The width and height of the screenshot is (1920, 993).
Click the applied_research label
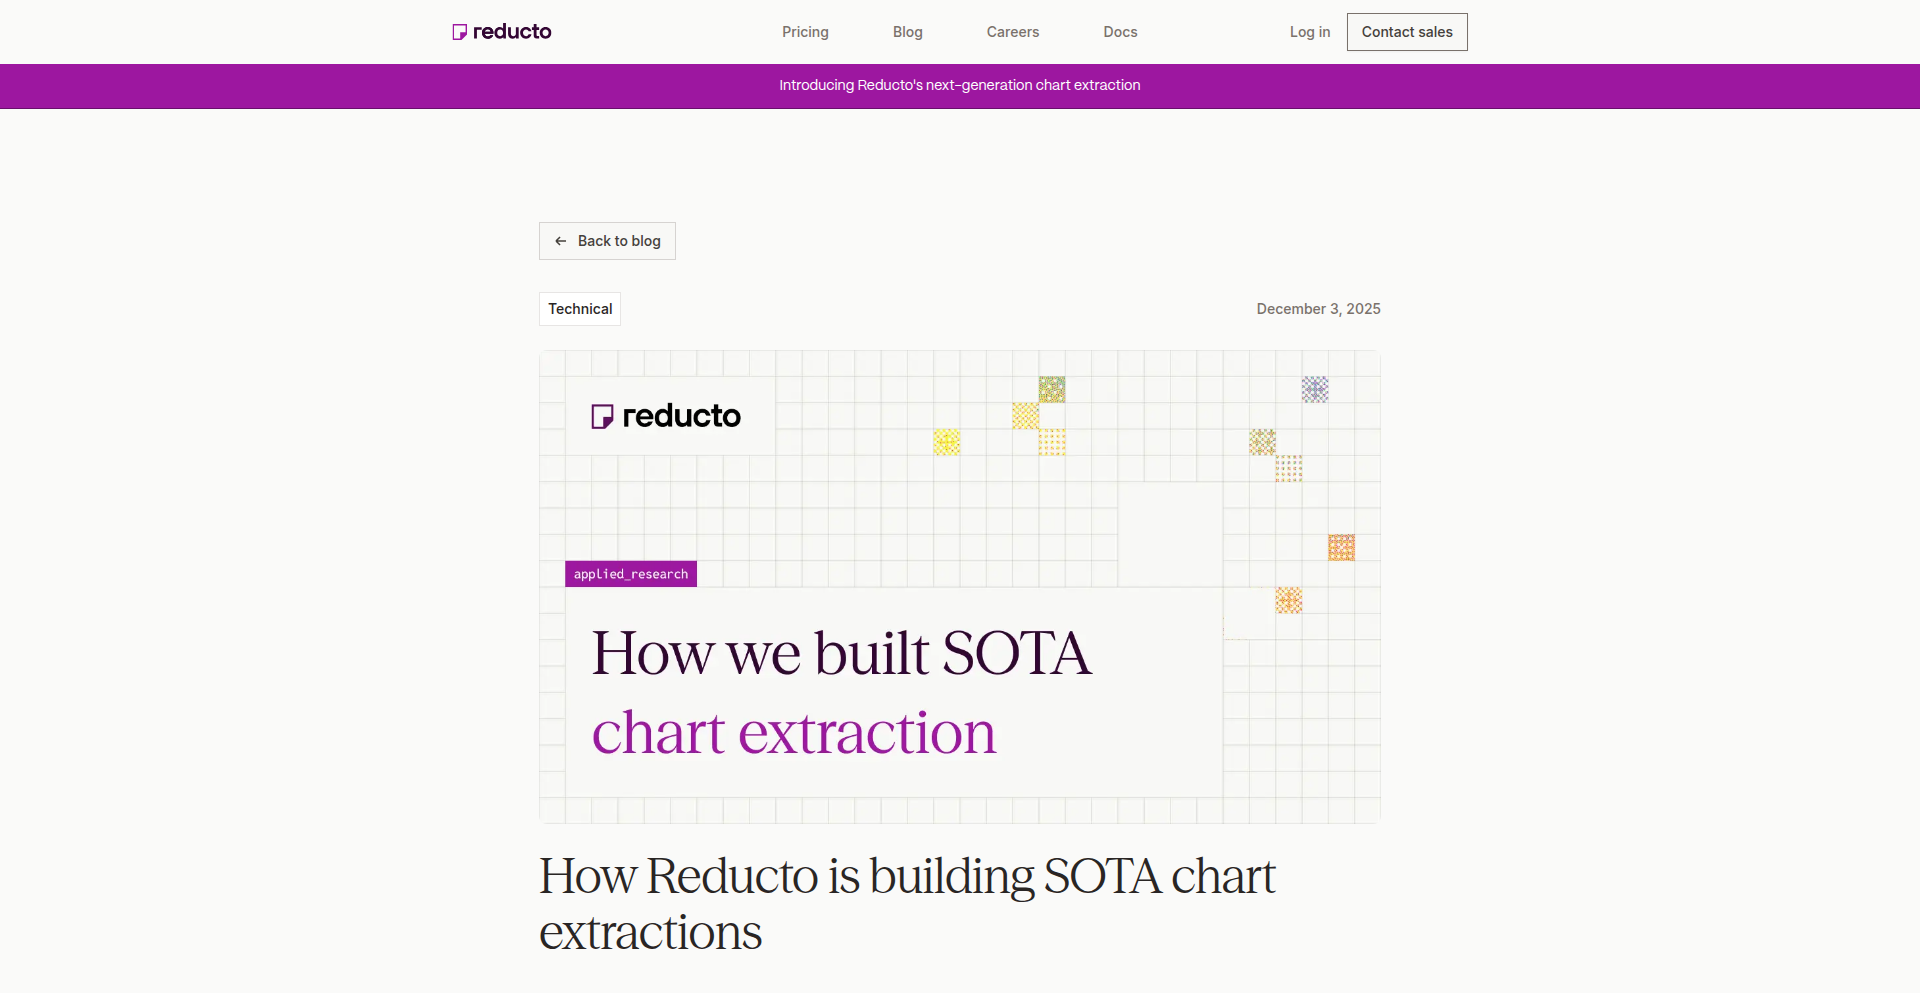click(x=631, y=574)
